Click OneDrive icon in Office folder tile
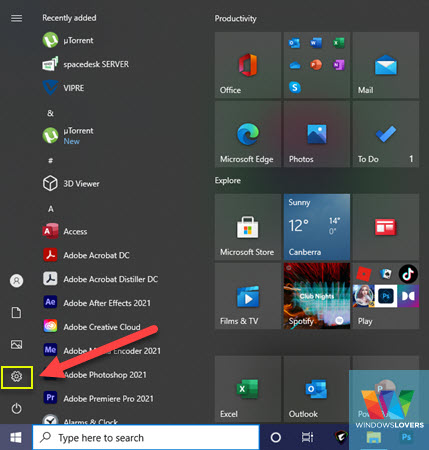The width and height of the screenshot is (429, 450). coord(295,65)
